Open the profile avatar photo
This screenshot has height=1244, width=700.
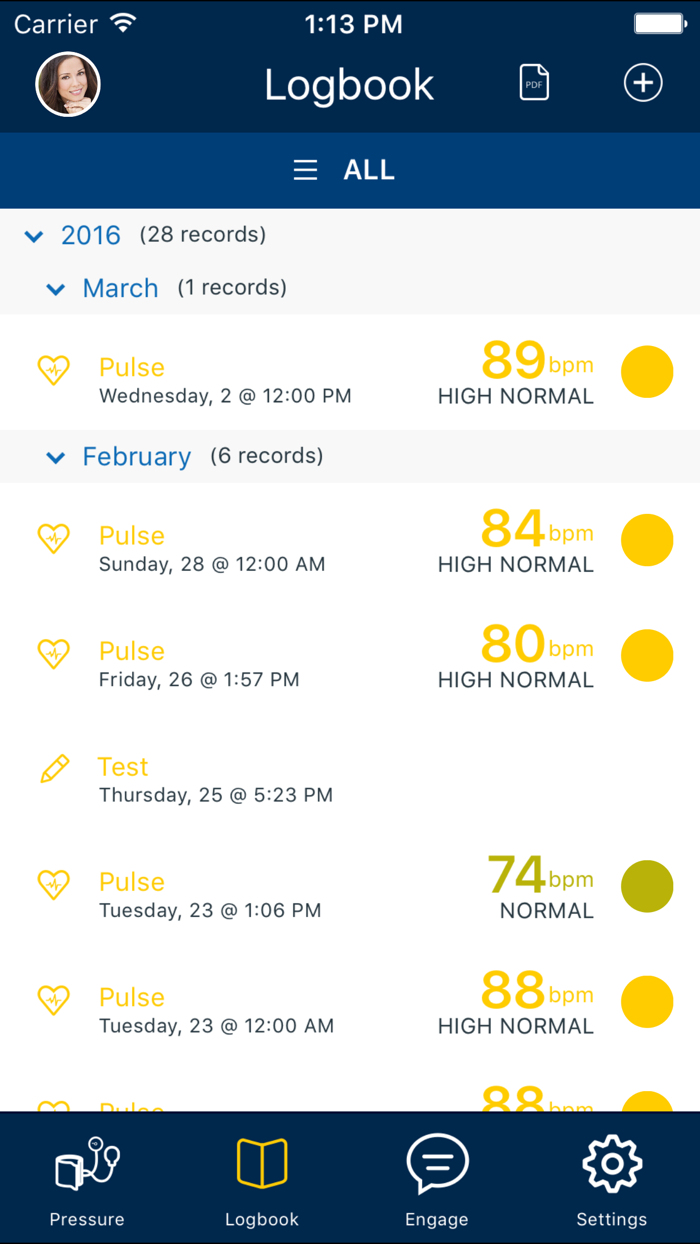[68, 84]
